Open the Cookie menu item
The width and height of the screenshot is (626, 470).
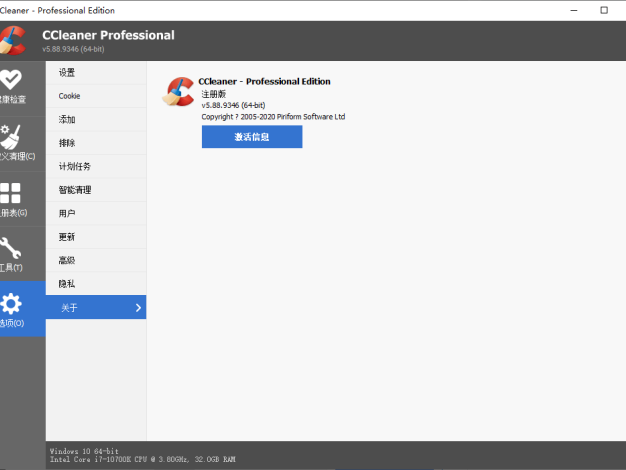pos(96,96)
